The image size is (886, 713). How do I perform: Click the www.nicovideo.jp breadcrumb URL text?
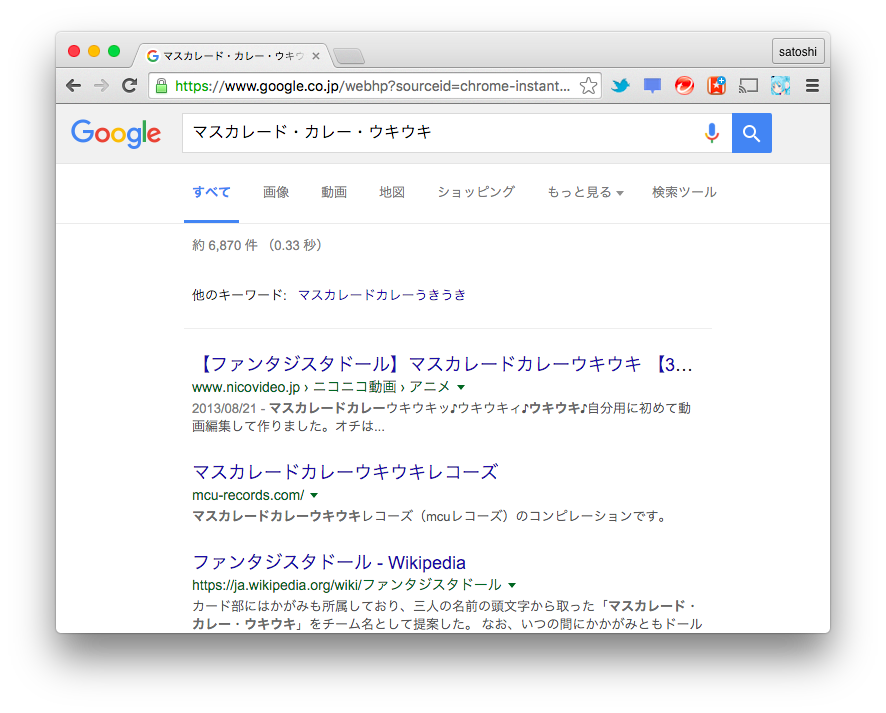point(246,387)
